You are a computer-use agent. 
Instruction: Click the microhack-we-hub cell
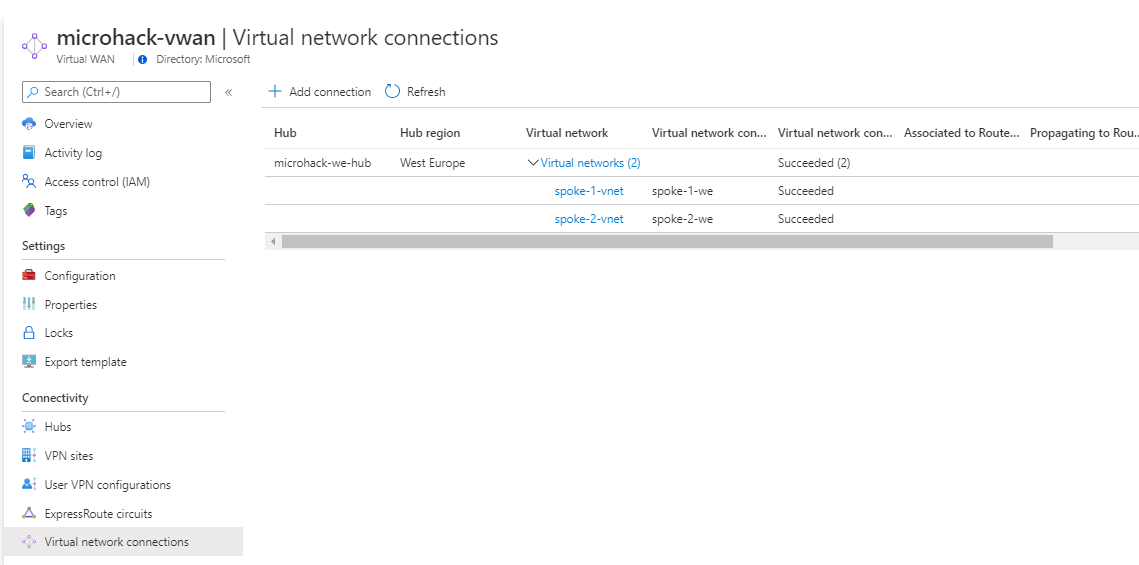pyautogui.click(x=323, y=163)
